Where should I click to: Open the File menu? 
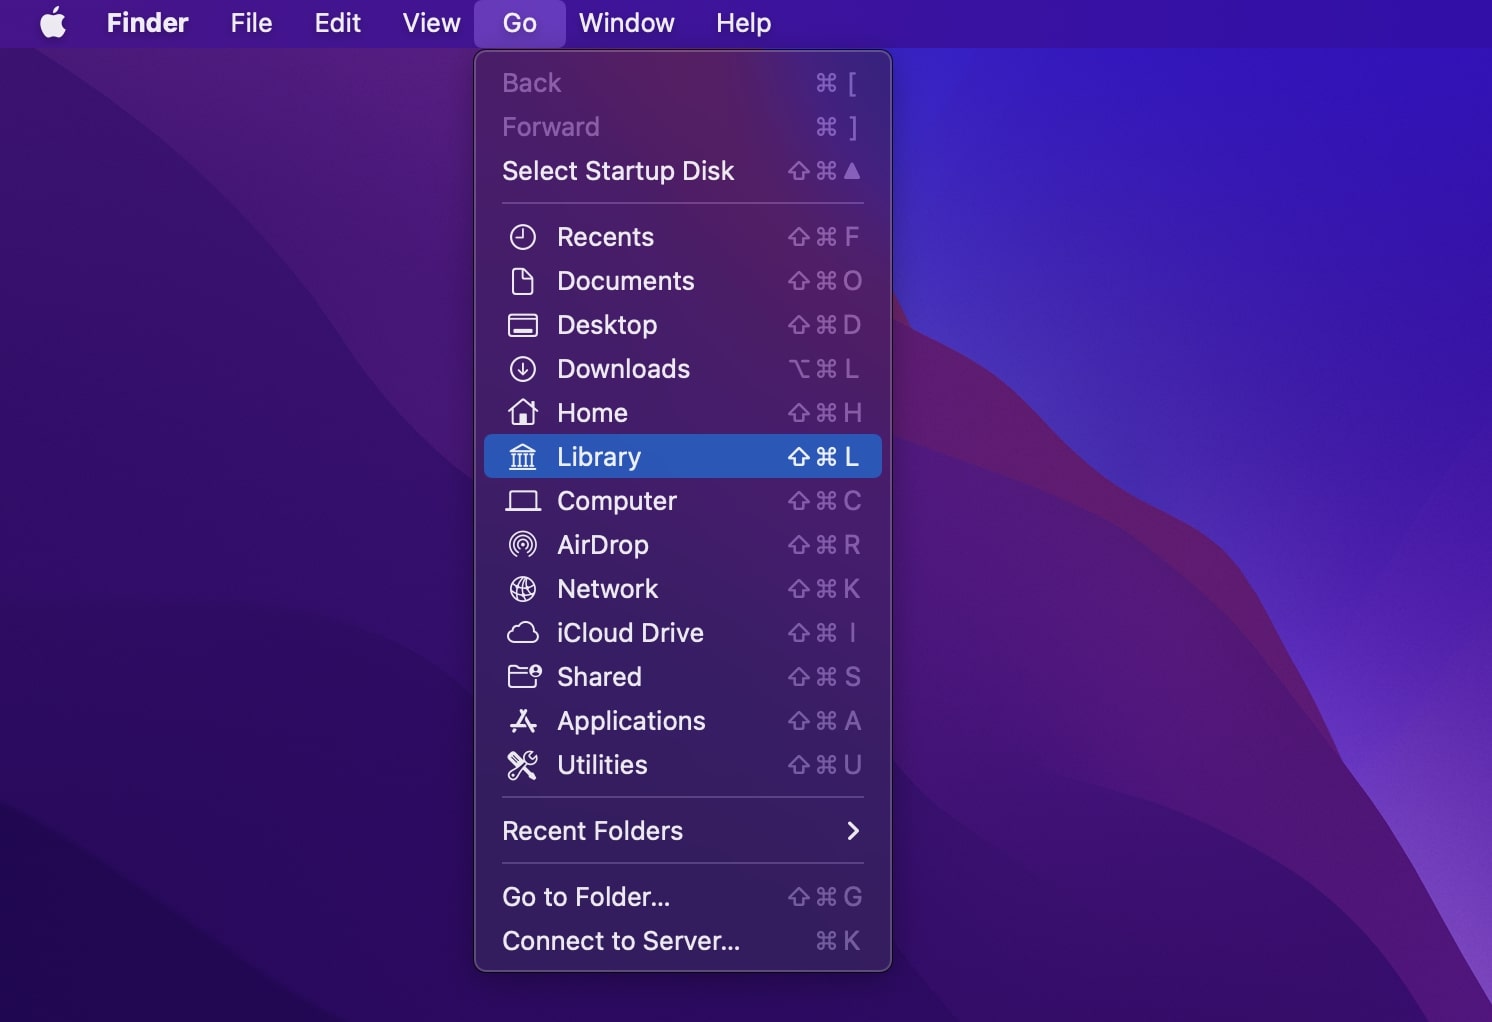pos(251,23)
